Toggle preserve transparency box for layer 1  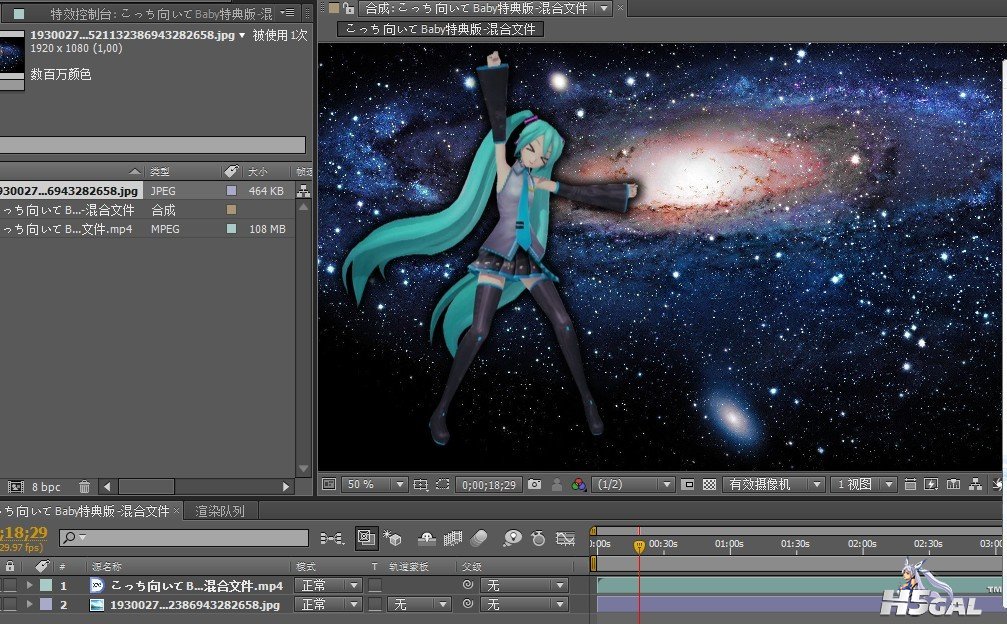point(375,586)
